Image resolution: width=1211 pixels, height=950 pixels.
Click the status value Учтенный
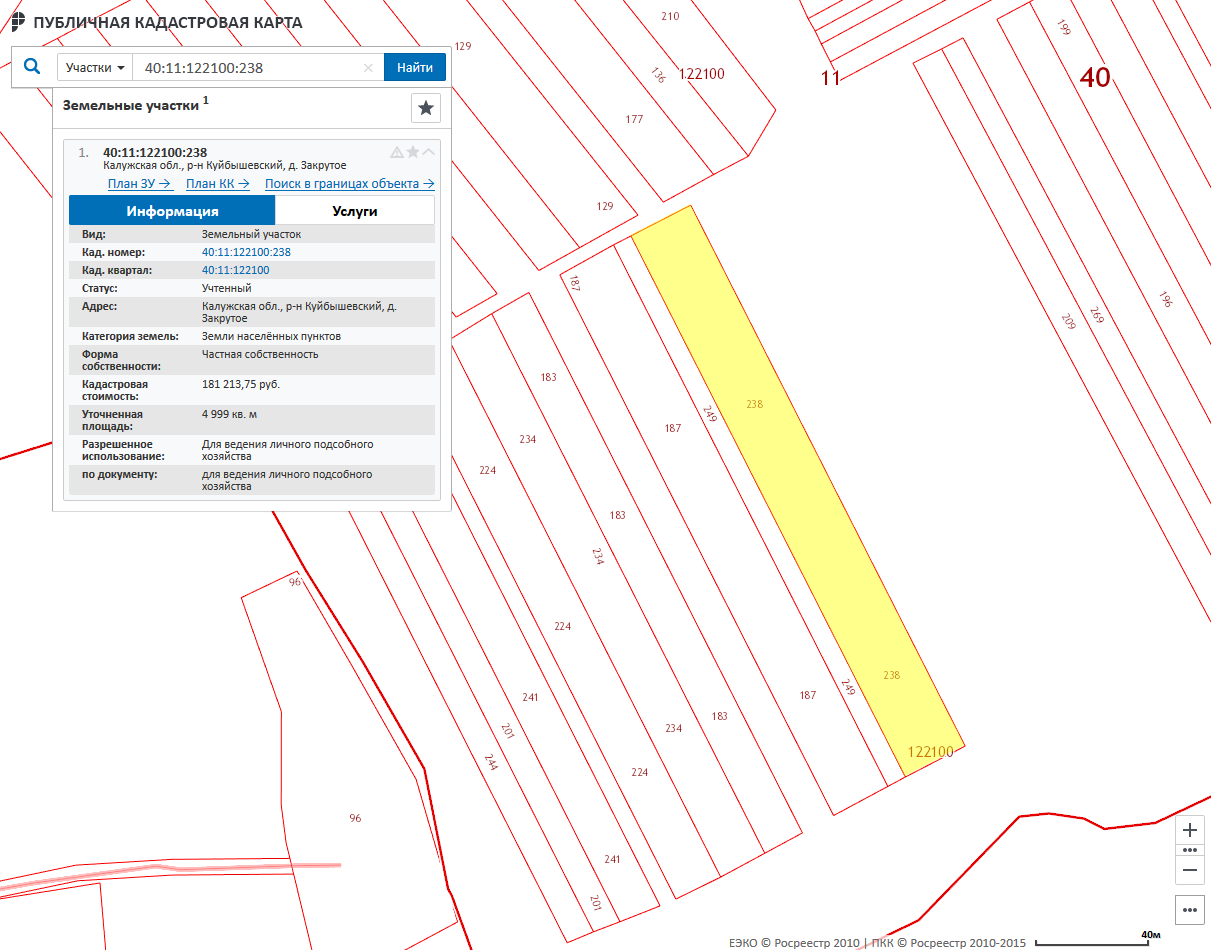coord(227,288)
